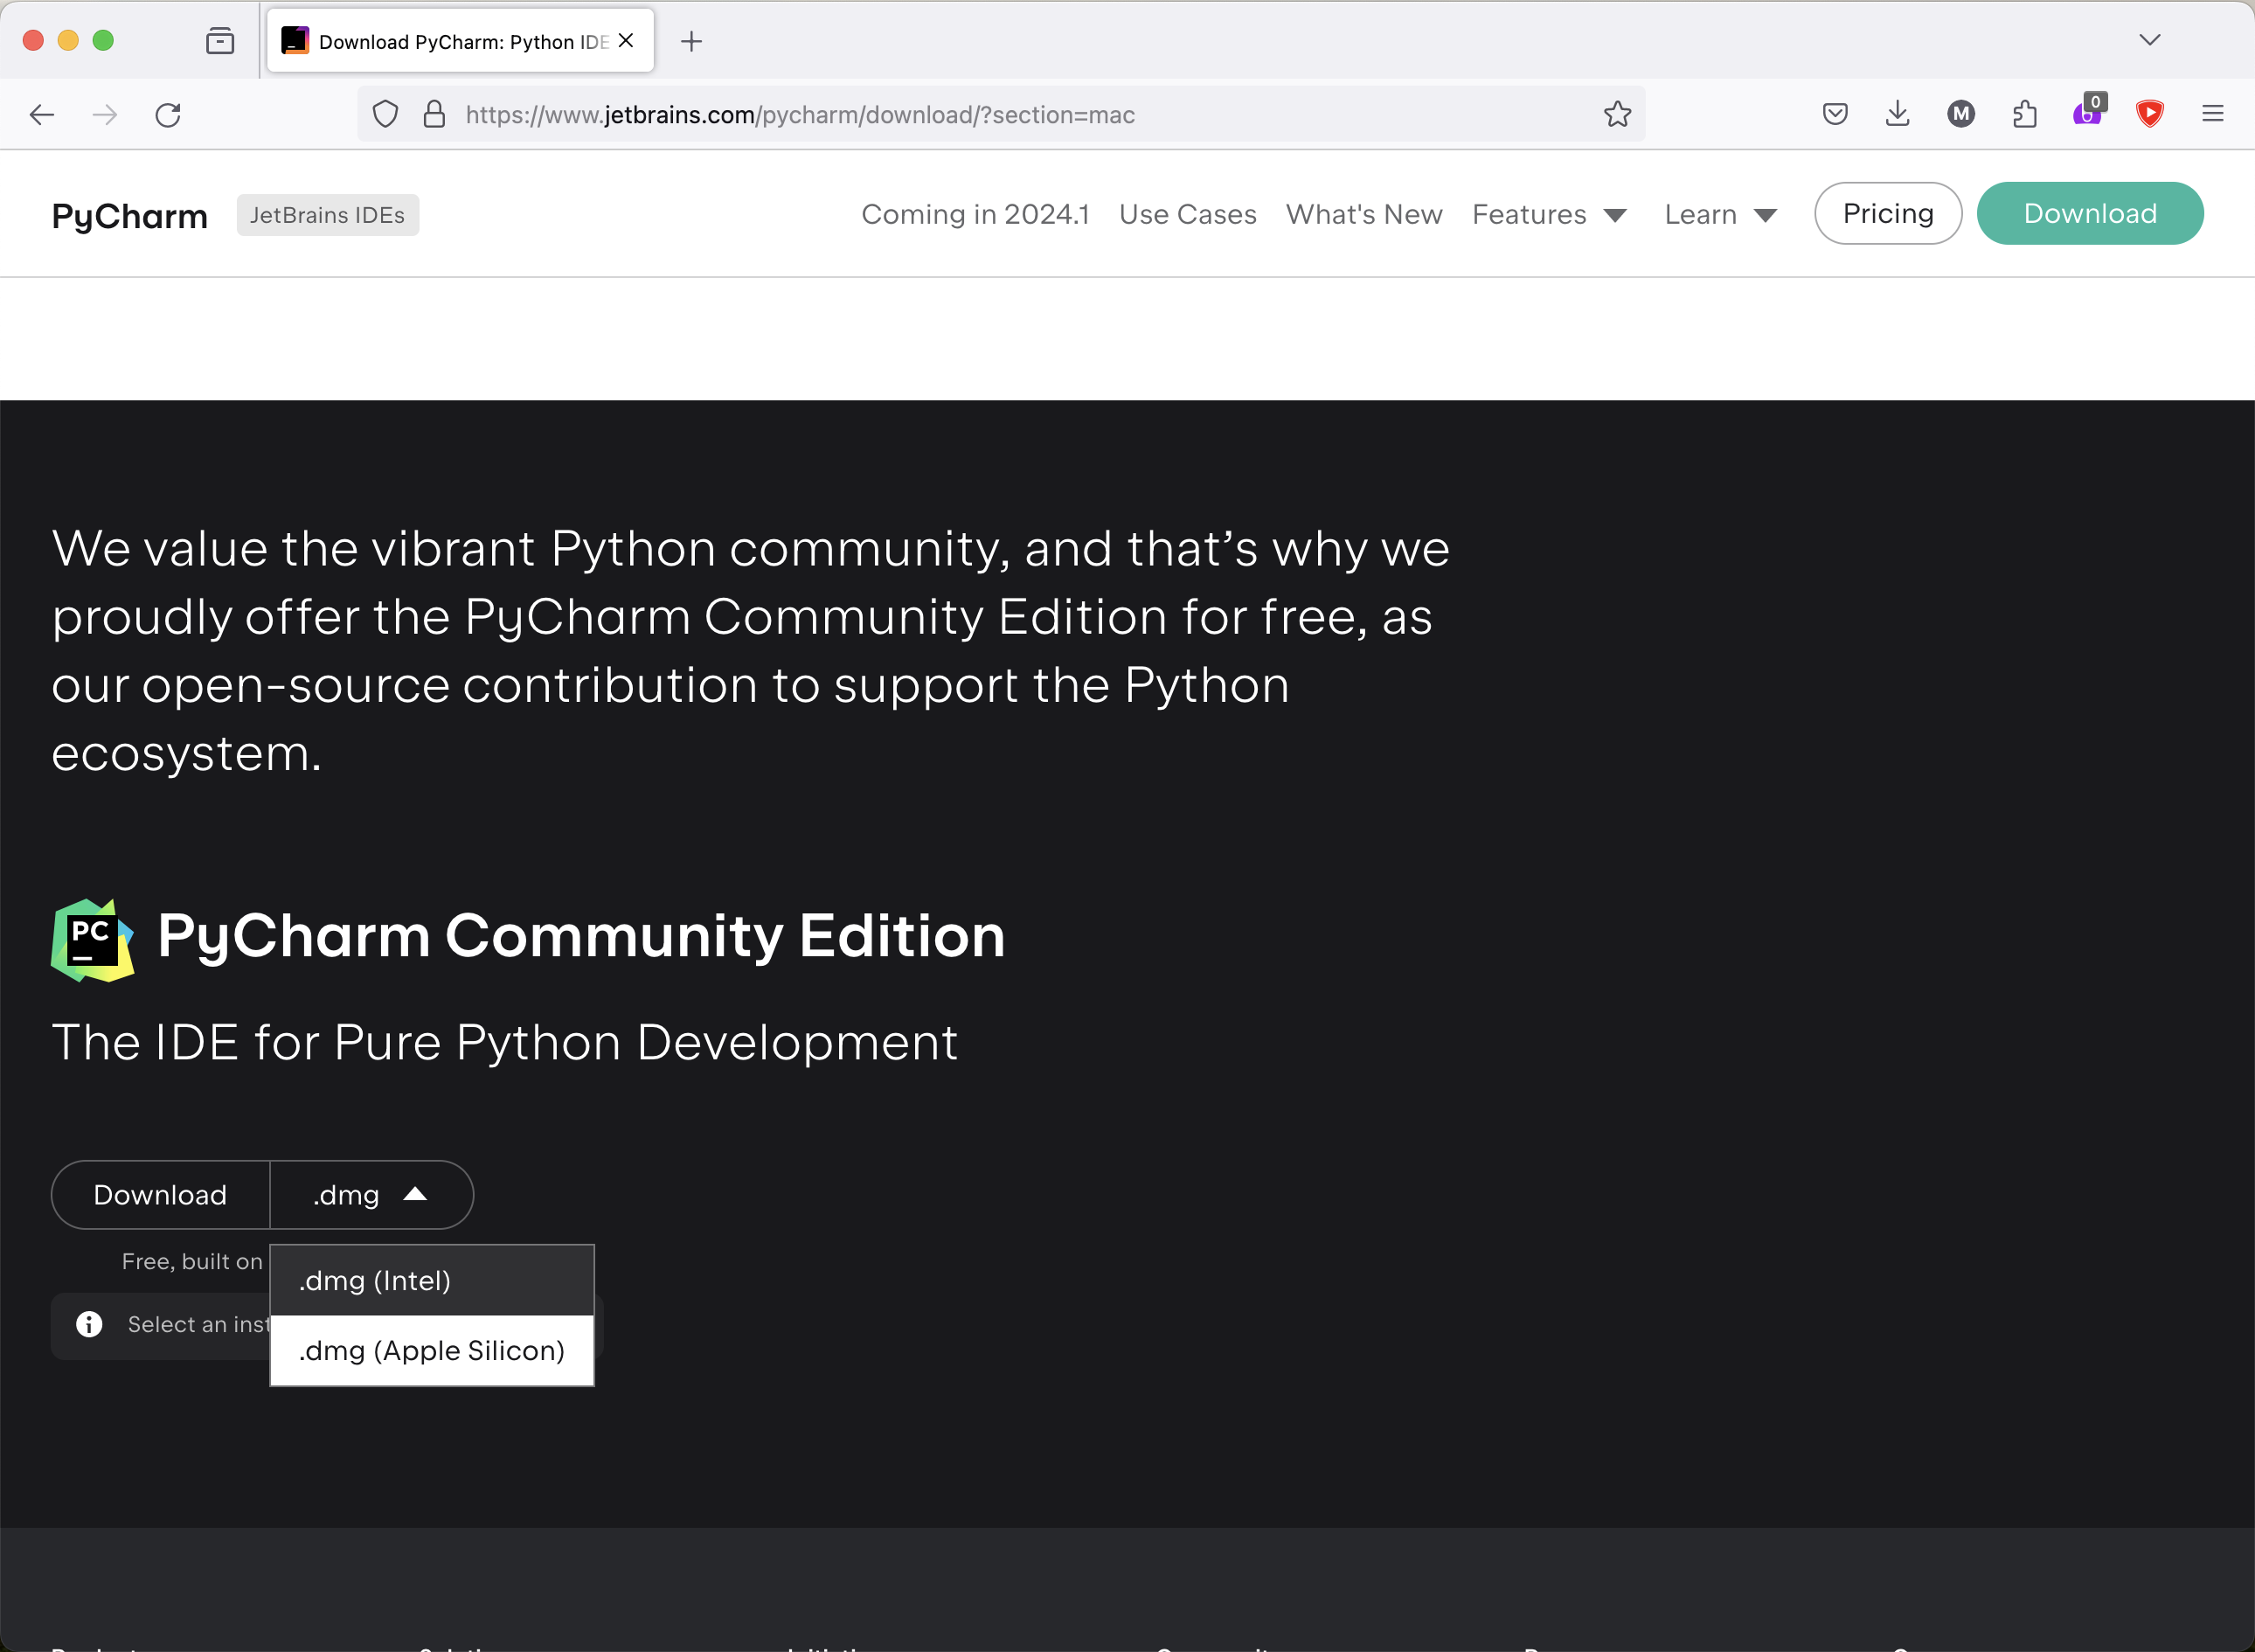Open the extensions puzzle-piece icon
Screen dimensions: 2255x1652
click(x=2024, y=114)
